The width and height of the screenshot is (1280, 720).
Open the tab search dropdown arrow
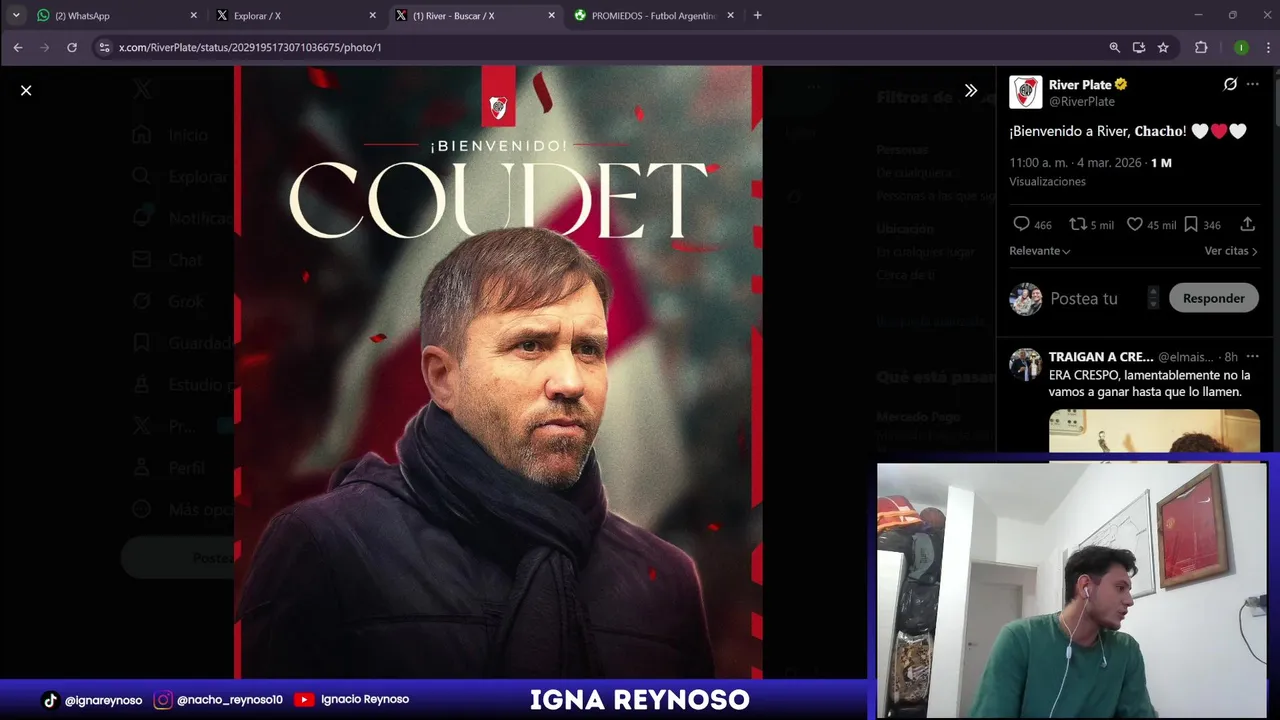(x=15, y=15)
